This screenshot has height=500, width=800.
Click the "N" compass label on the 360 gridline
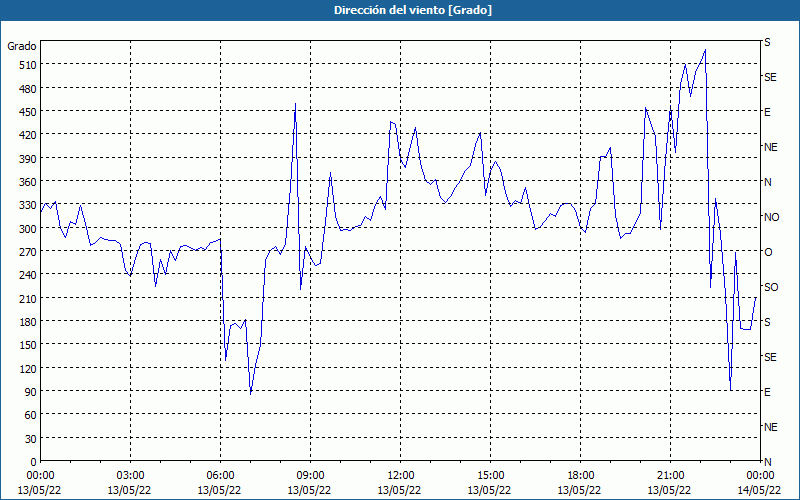click(767, 182)
